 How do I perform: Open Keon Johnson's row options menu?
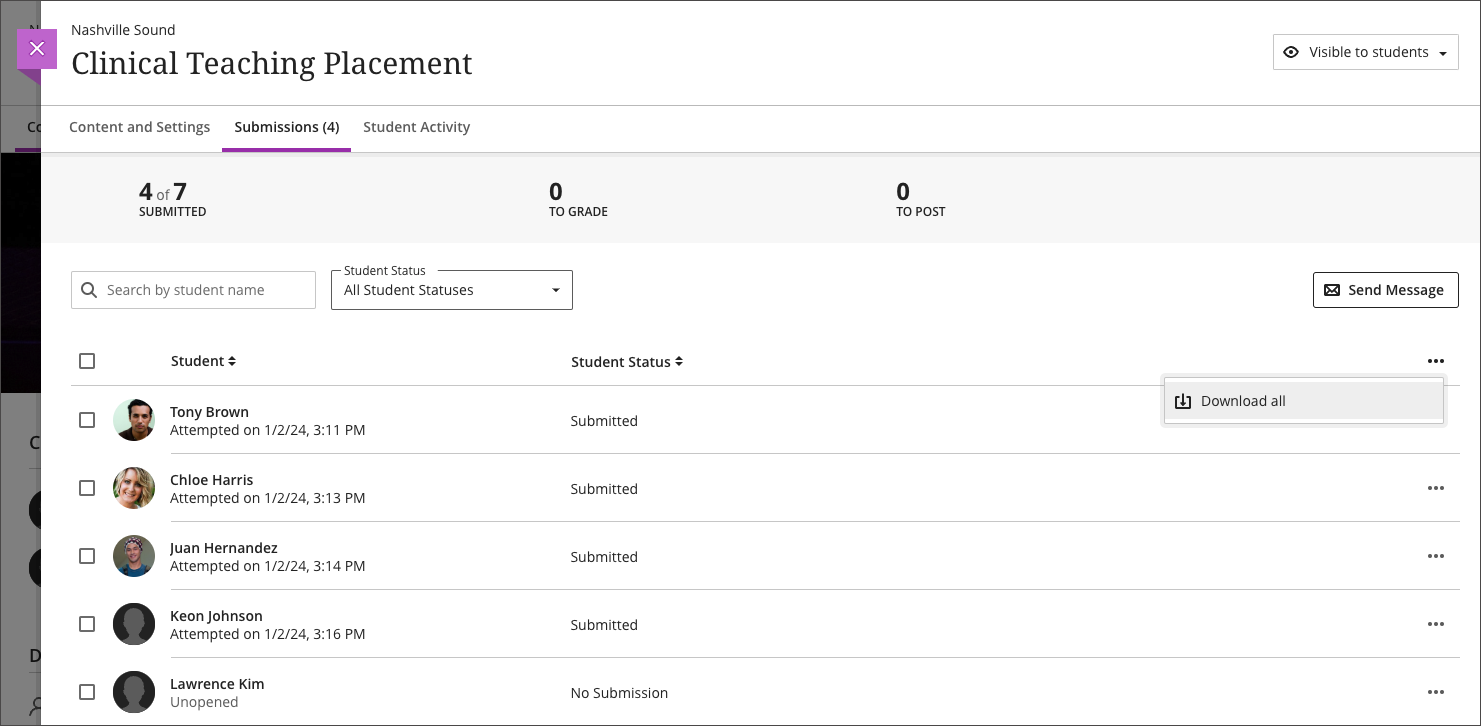click(x=1436, y=624)
